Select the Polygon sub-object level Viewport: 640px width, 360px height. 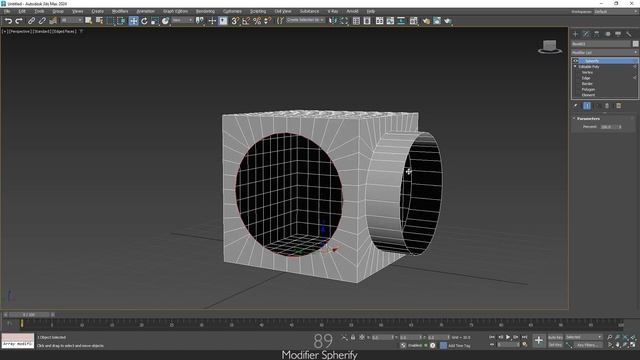click(588, 89)
